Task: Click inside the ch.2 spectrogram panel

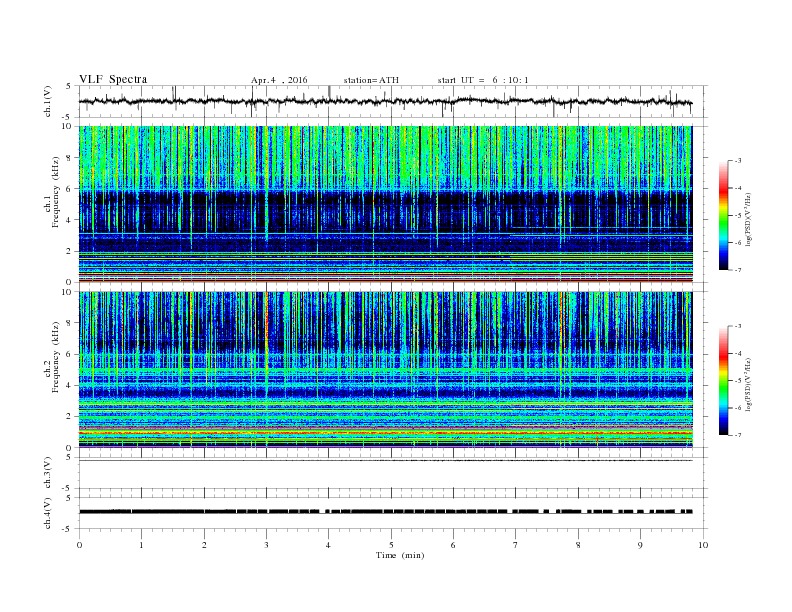Action: [x=385, y=370]
